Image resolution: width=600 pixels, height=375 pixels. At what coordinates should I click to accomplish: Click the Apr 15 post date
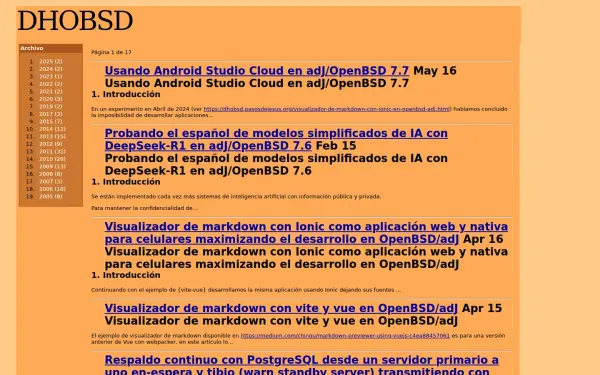[x=482, y=308]
